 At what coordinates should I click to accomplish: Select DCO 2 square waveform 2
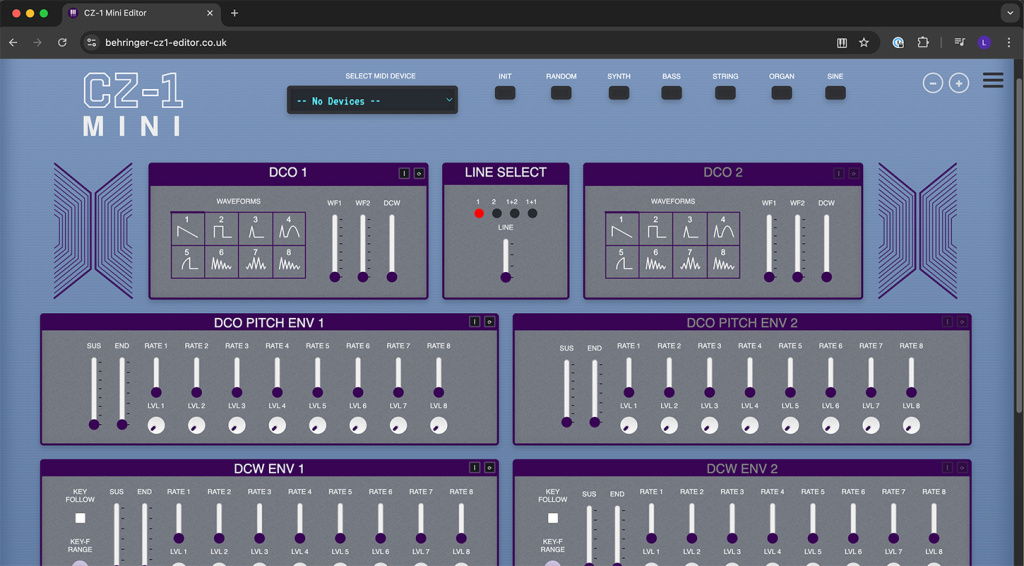pyautogui.click(x=656, y=228)
